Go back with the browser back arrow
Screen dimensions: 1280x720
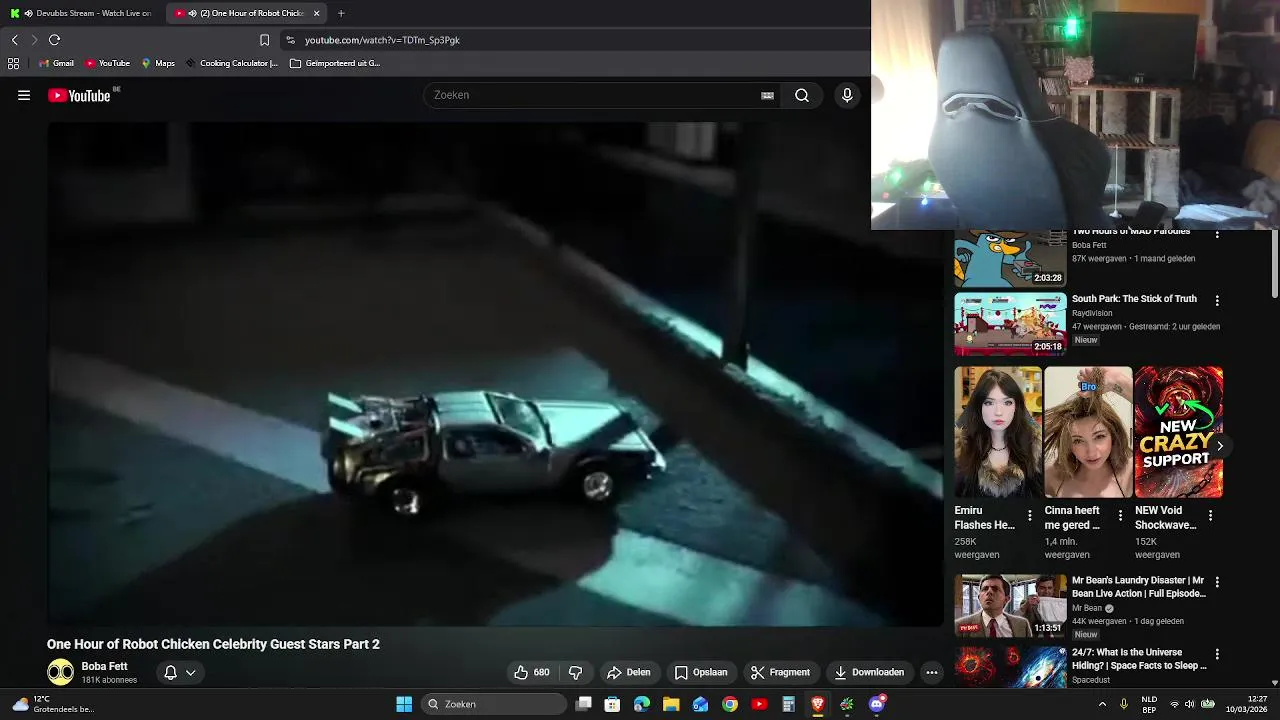tap(14, 40)
